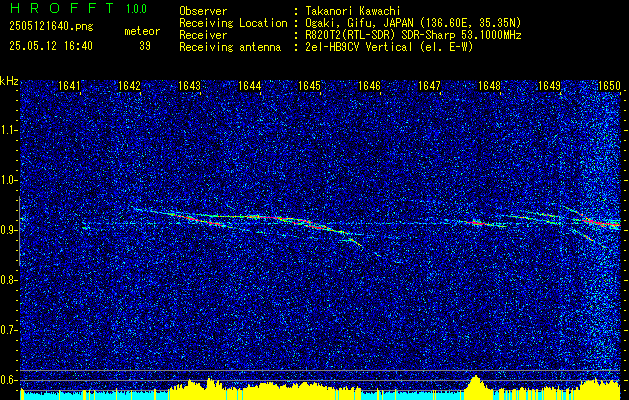Screen dimensions: 629x400
Task: Click time marker 1647
Action: tap(429, 86)
